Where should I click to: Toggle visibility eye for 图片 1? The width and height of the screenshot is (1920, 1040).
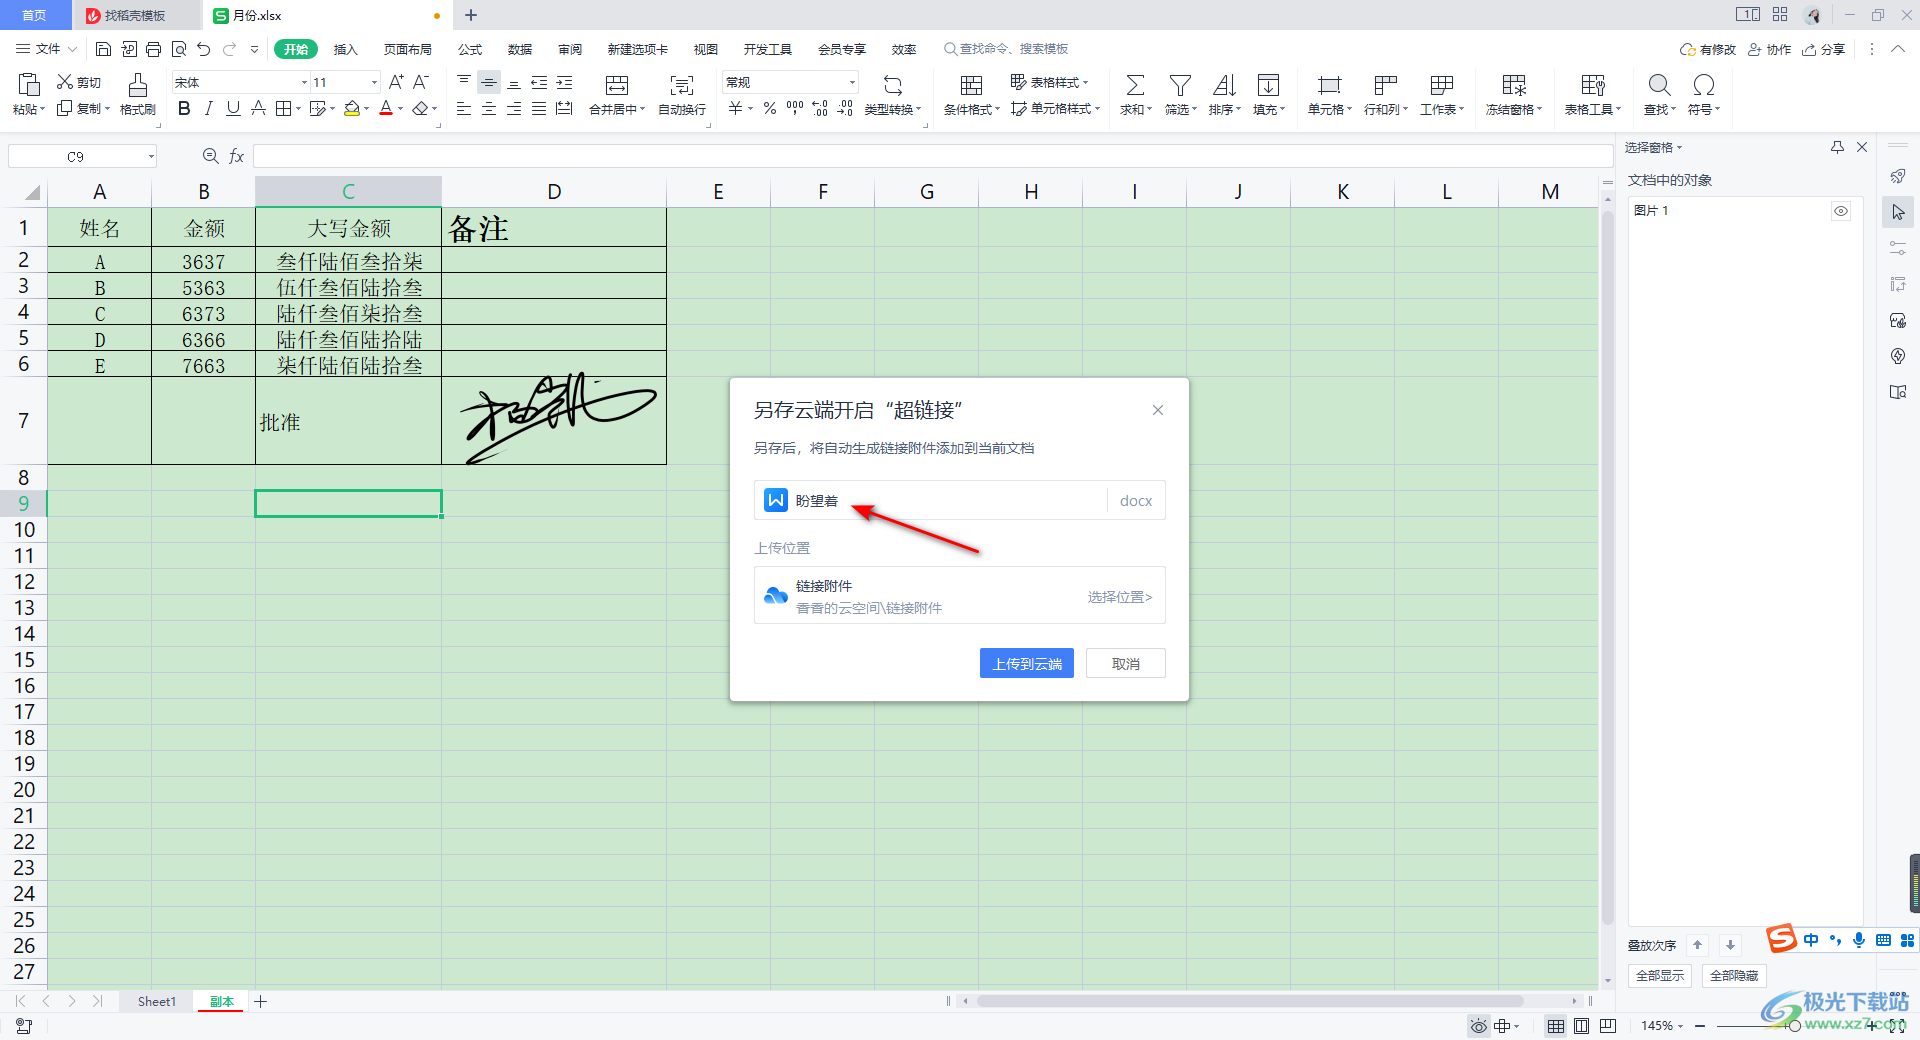point(1841,211)
